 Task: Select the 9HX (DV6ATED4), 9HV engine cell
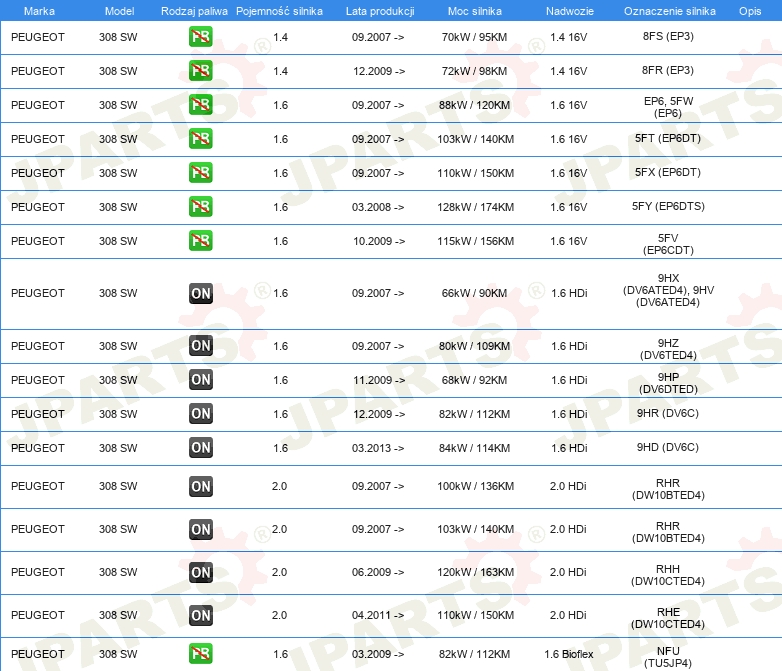668,290
